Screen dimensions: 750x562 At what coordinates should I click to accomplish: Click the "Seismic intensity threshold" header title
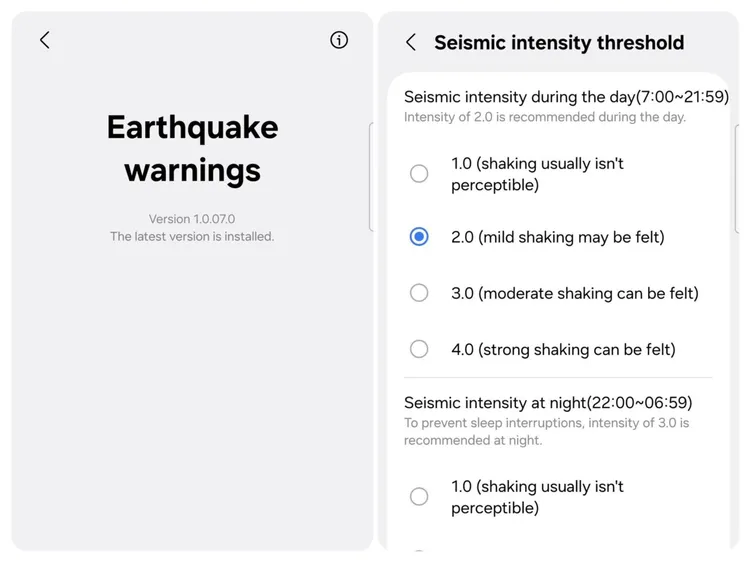tap(559, 42)
